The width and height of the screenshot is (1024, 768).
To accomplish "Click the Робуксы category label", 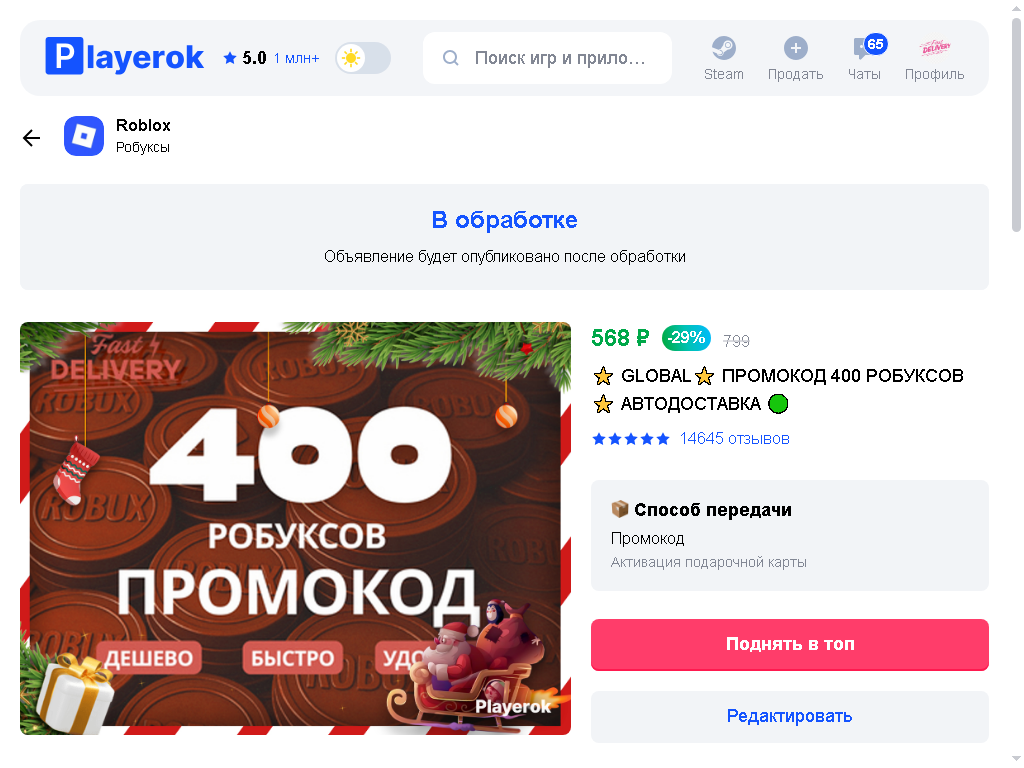I will pos(142,148).
